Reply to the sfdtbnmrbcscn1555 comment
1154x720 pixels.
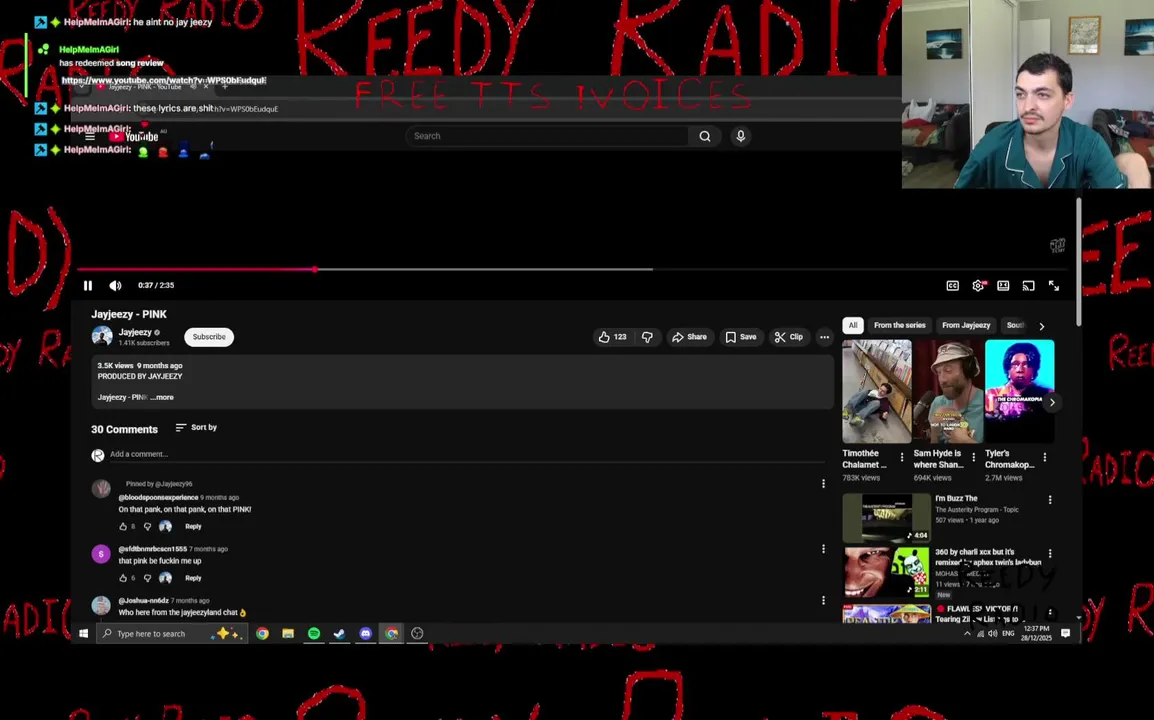(x=193, y=579)
